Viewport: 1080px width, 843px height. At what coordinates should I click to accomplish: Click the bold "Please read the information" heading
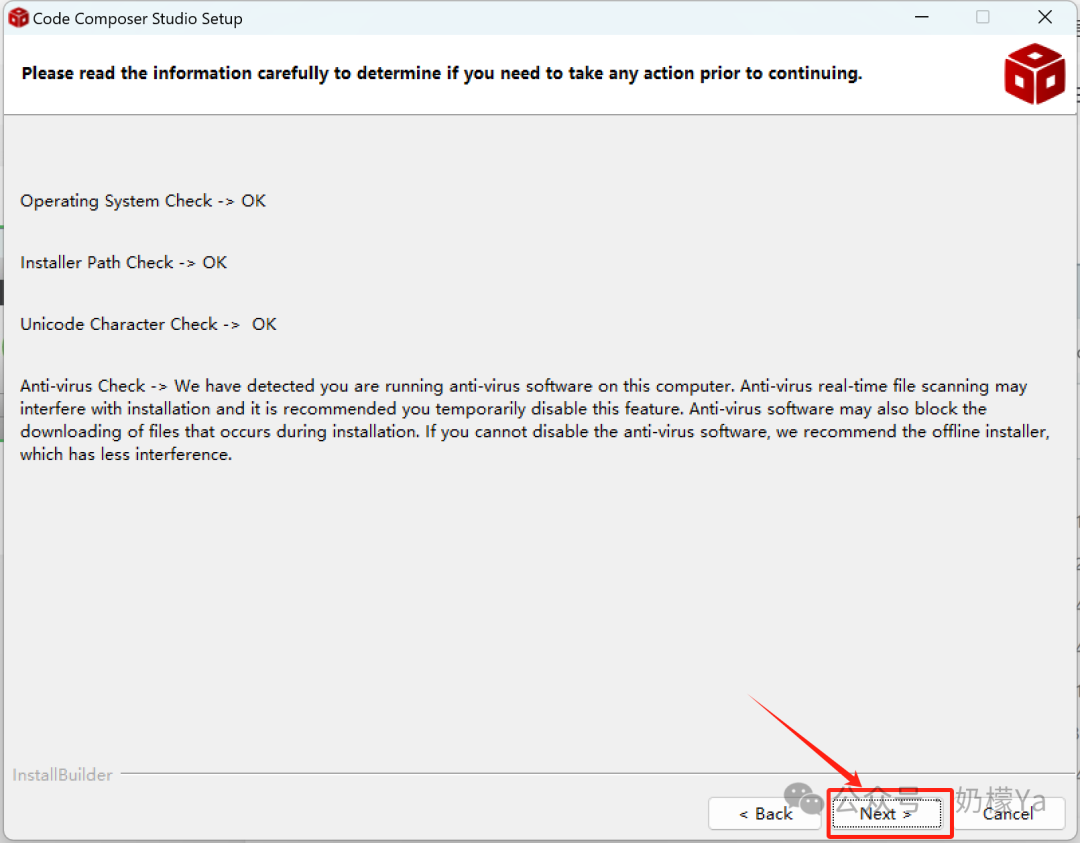pyautogui.click(x=442, y=73)
